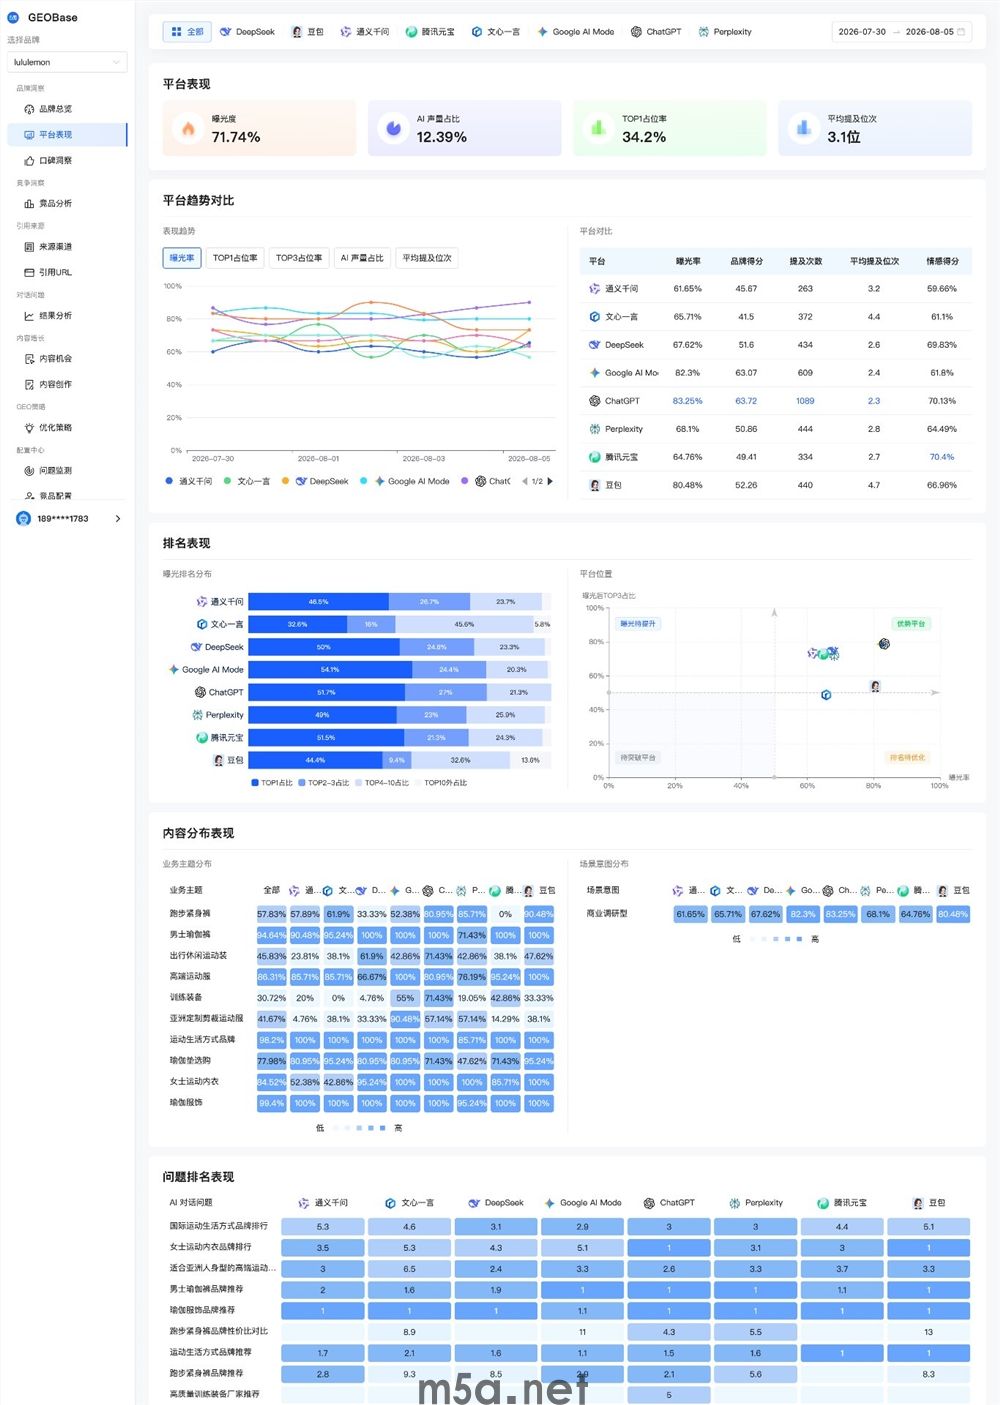Open 内容创作 sidebar icon
This screenshot has width=1000, height=1405.
pyautogui.click(x=29, y=384)
